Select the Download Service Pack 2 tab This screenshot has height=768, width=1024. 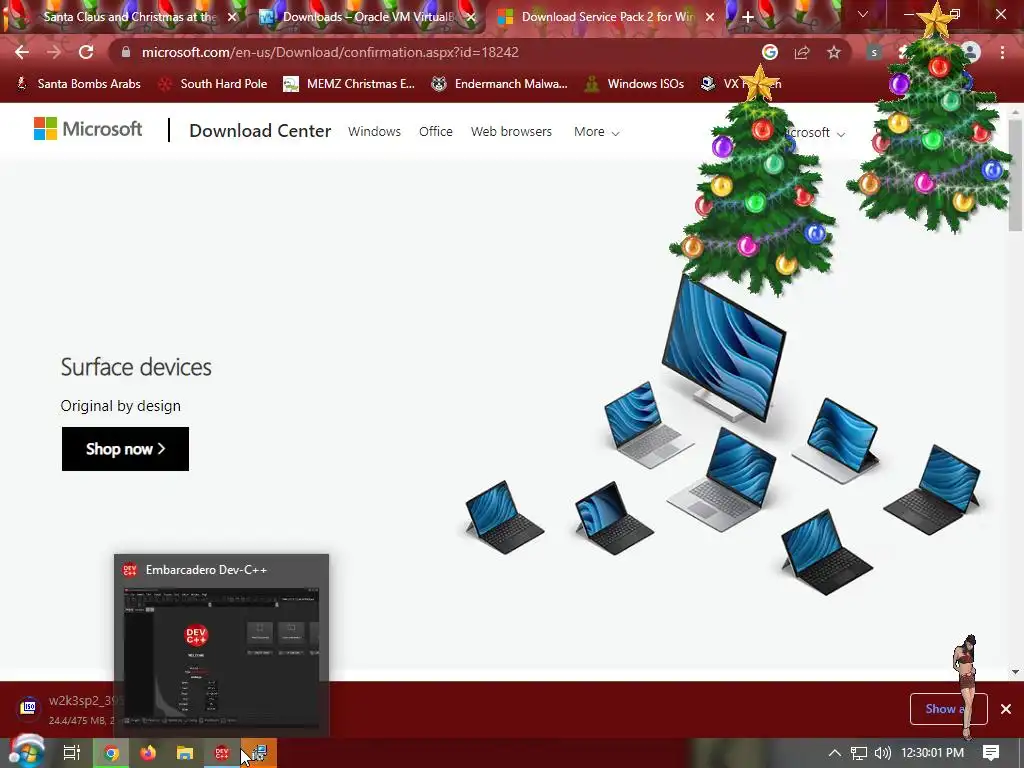point(606,17)
